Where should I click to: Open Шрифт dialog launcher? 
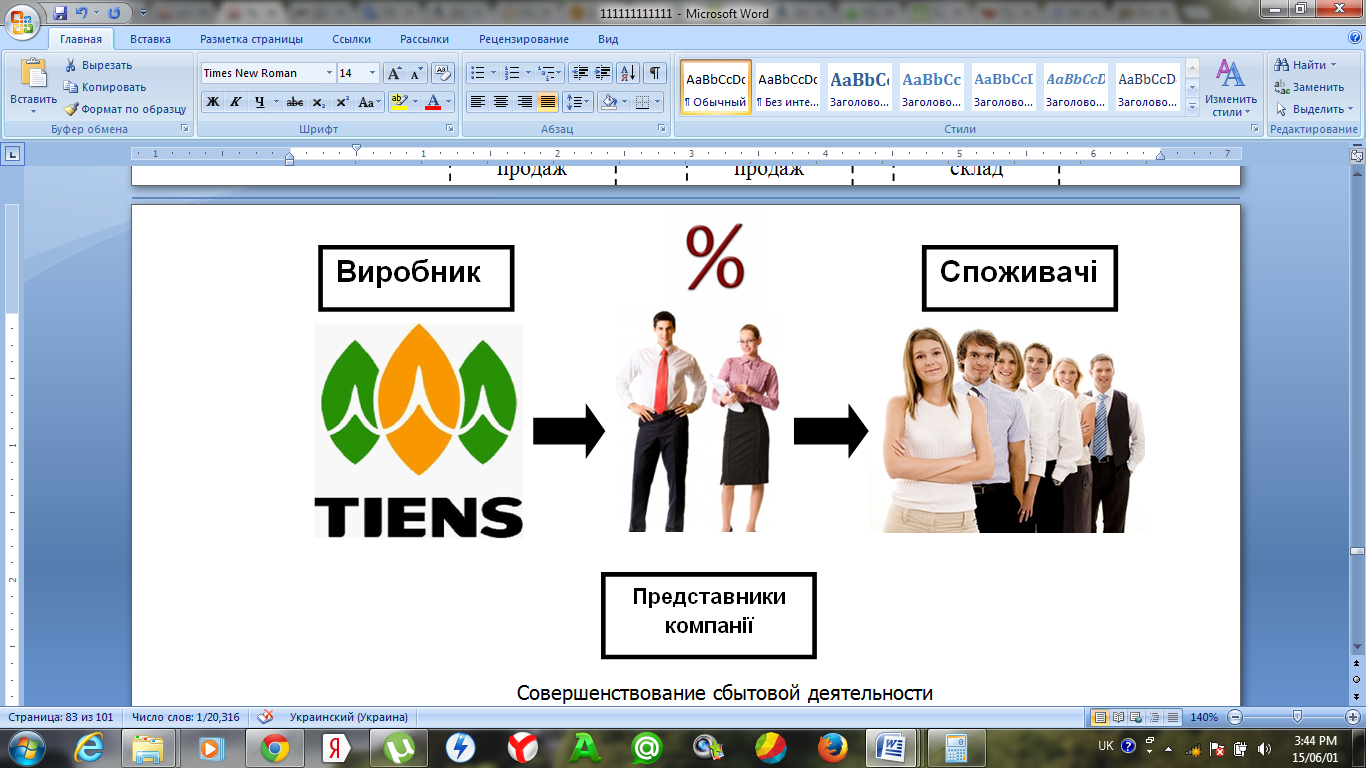coord(449,129)
